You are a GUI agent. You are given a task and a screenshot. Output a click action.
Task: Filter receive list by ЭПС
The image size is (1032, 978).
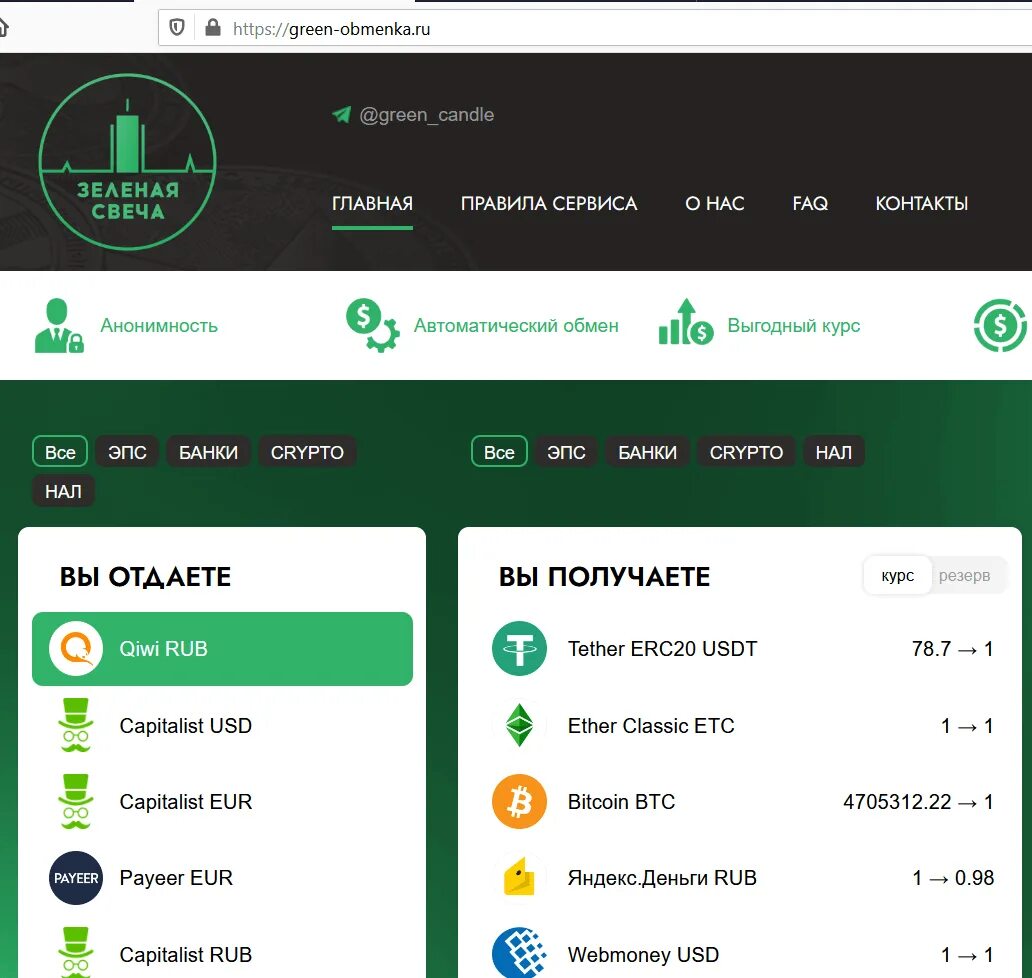pos(566,452)
